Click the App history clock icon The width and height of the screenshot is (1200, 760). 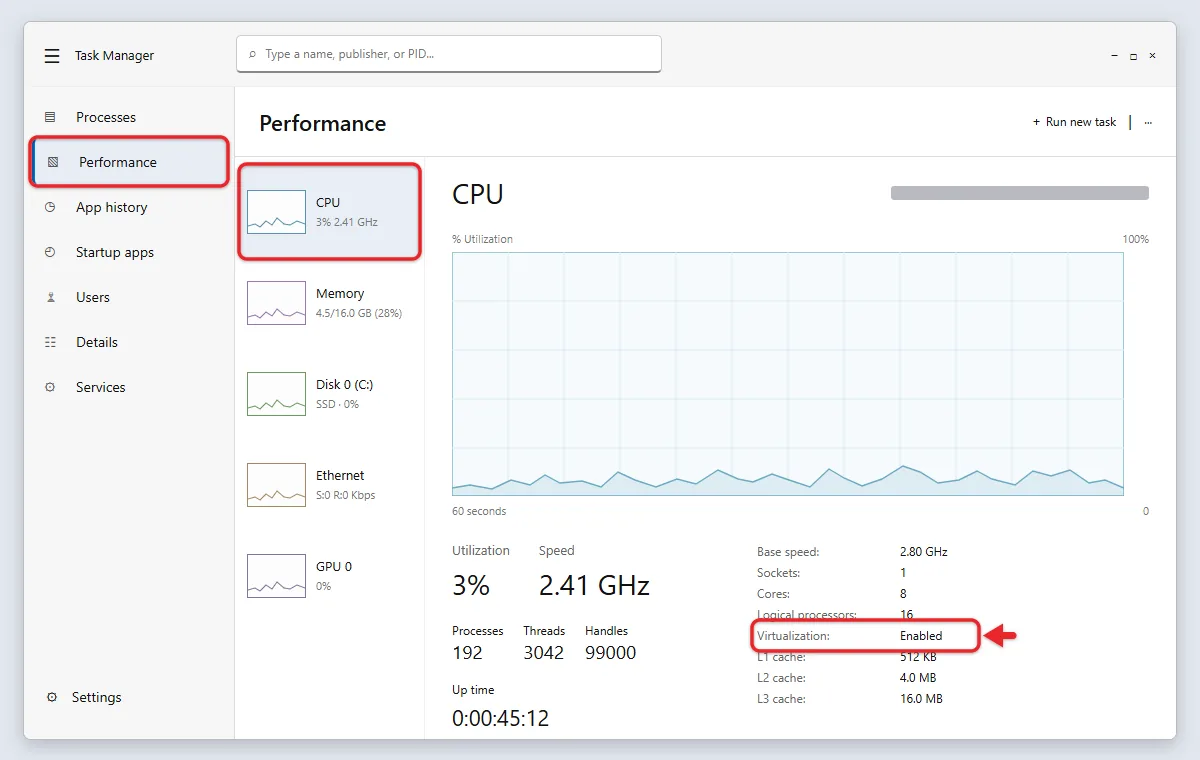(50, 207)
